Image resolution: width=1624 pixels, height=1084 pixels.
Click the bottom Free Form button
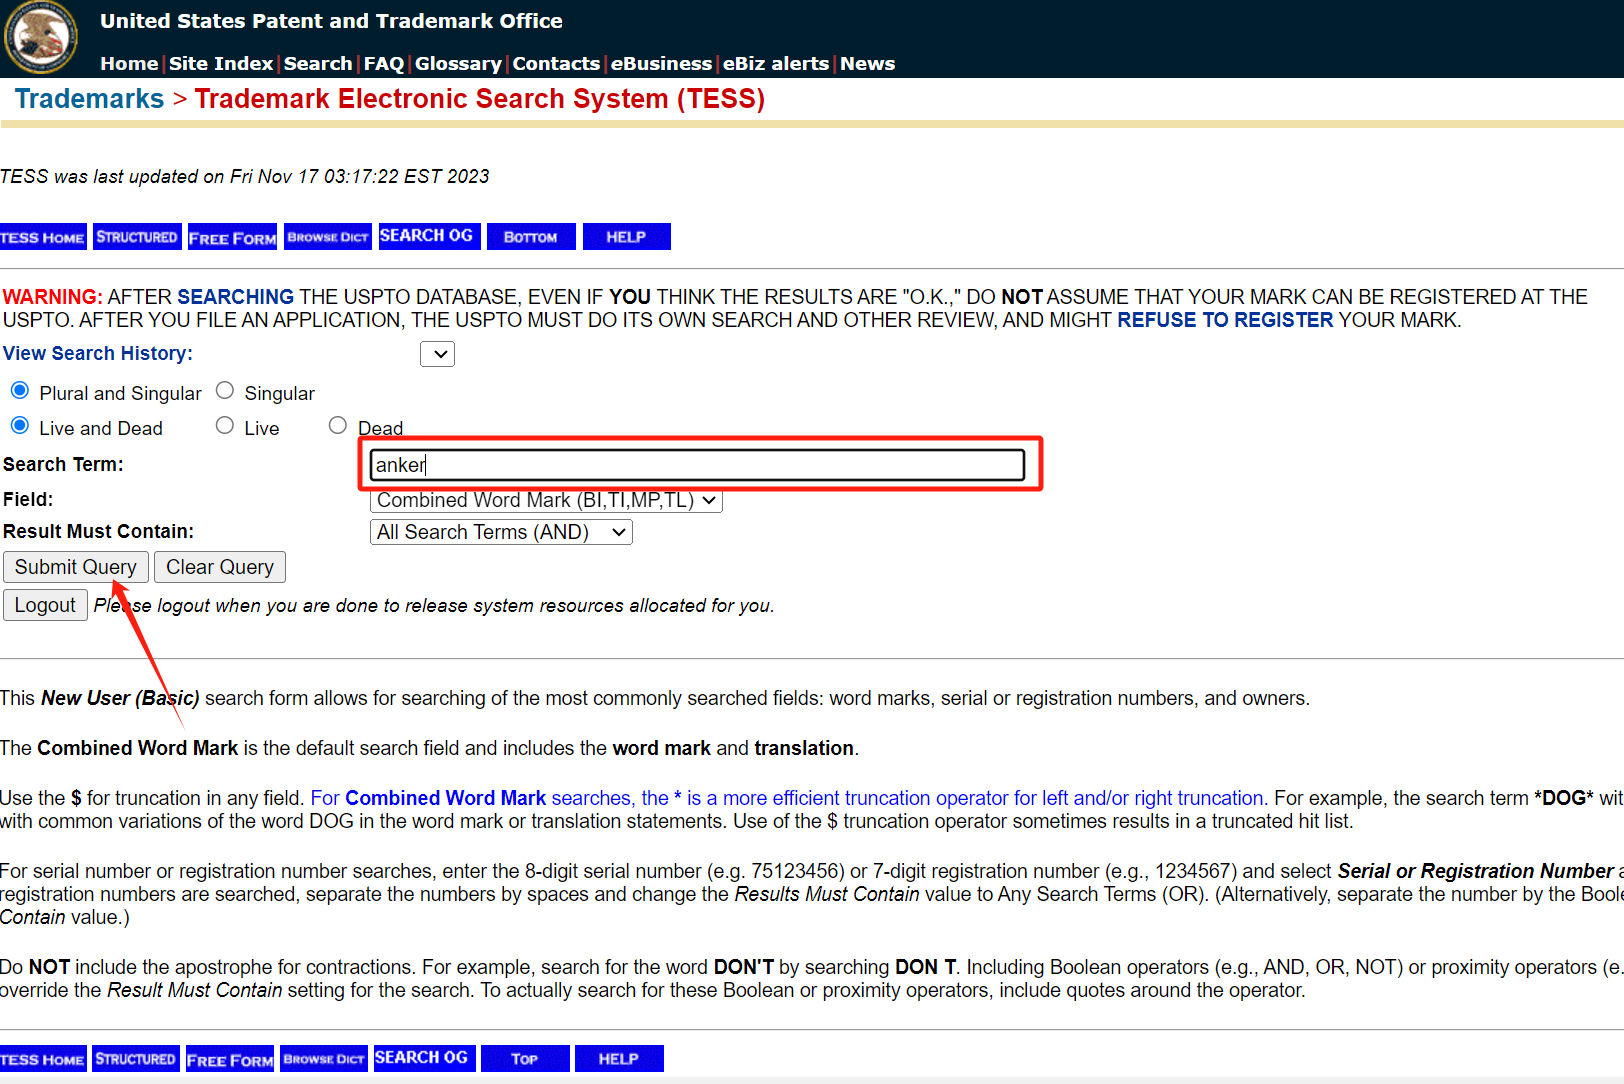click(x=229, y=1059)
